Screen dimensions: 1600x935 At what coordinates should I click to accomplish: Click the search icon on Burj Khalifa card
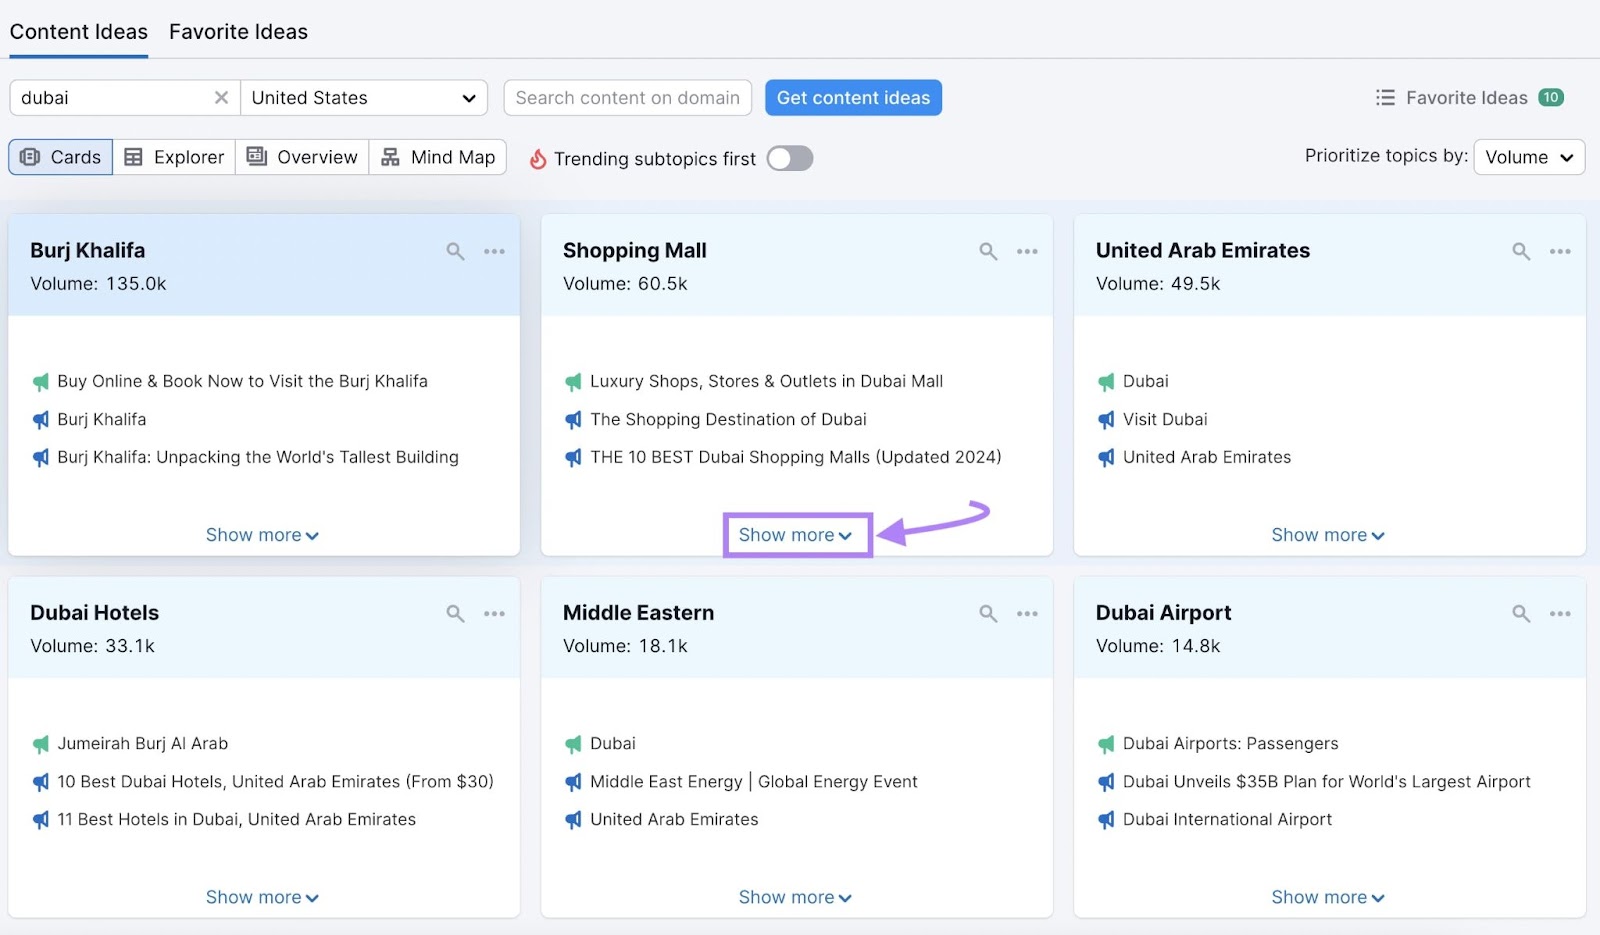point(455,252)
